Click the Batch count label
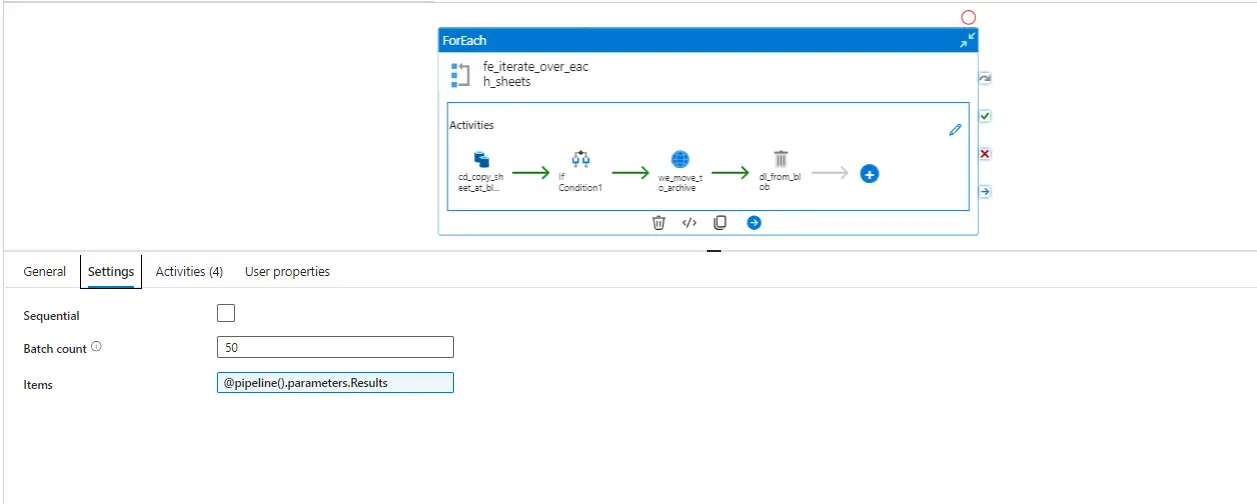Screen dimensions: 1257x504 click(55, 349)
